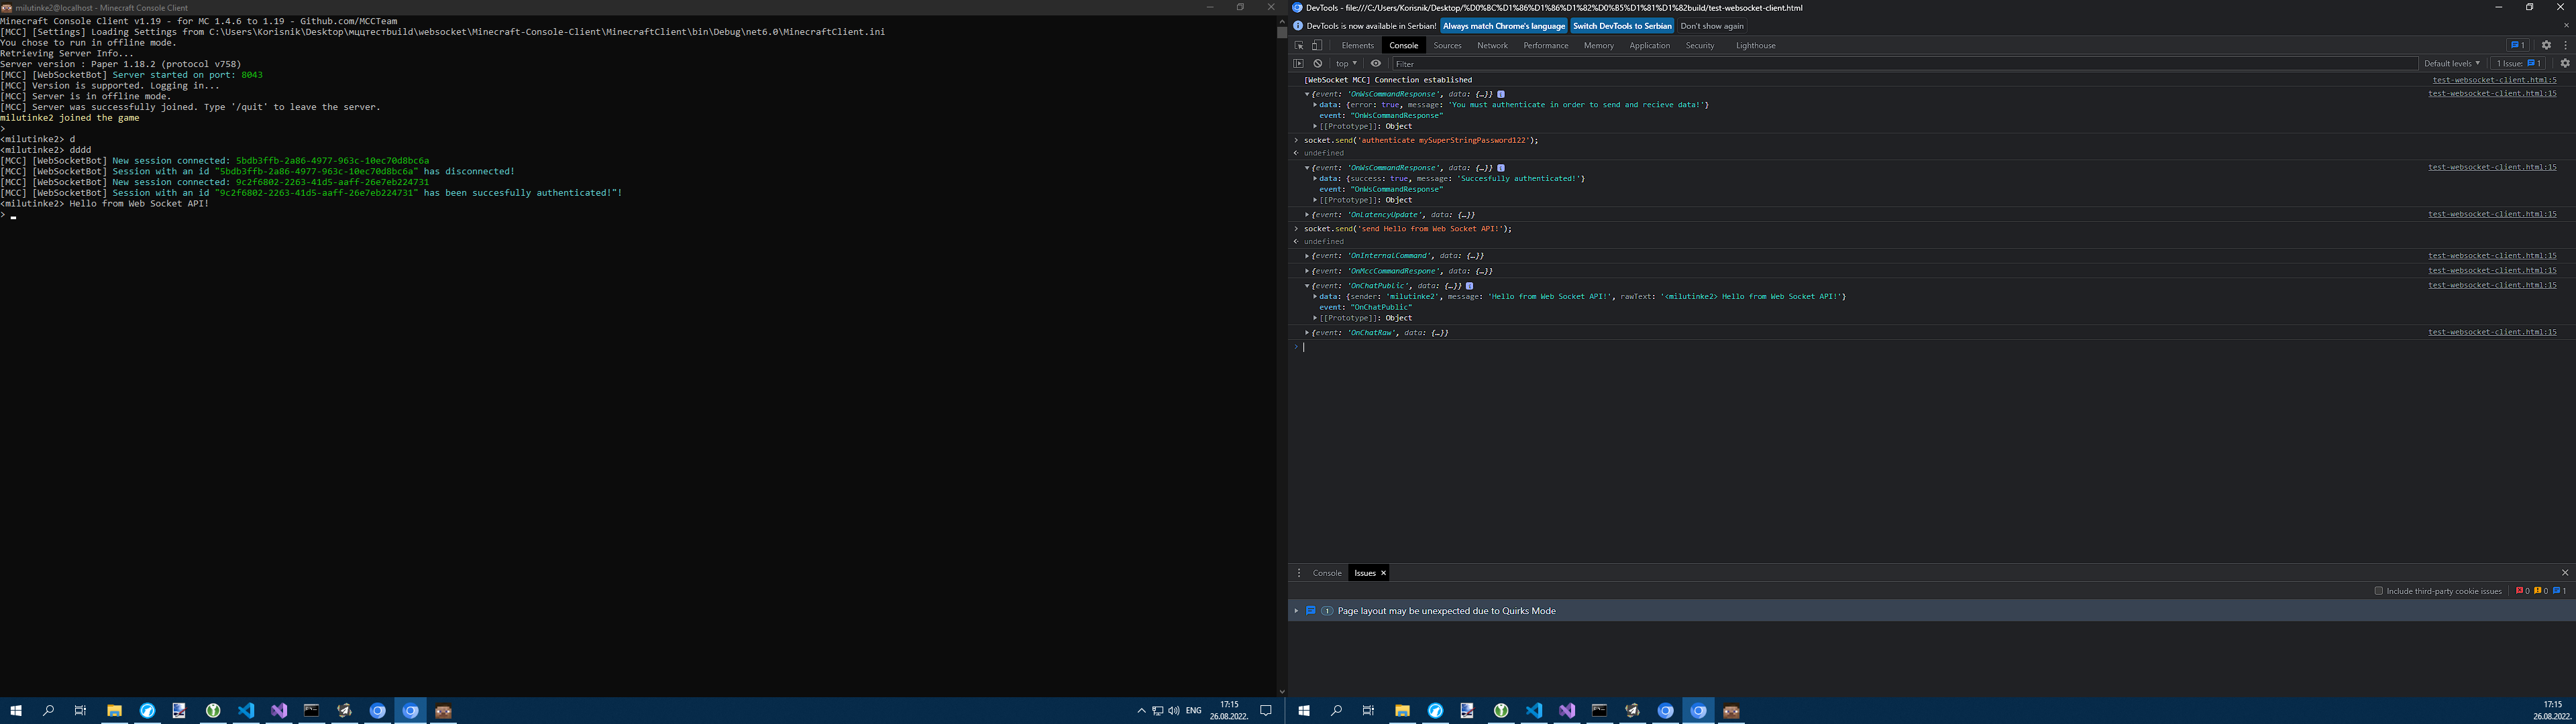Switch to the Network tab
The width and height of the screenshot is (2576, 724).
pyautogui.click(x=1492, y=45)
